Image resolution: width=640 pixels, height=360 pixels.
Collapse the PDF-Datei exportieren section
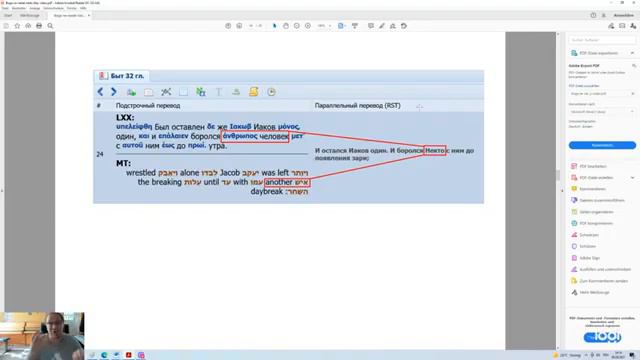point(632,53)
